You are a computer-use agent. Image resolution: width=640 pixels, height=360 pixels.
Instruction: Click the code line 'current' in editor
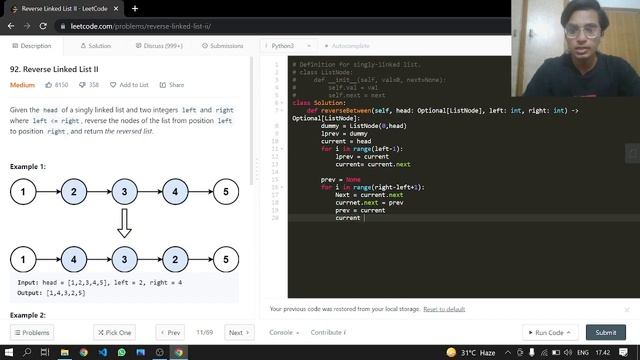[348, 218]
